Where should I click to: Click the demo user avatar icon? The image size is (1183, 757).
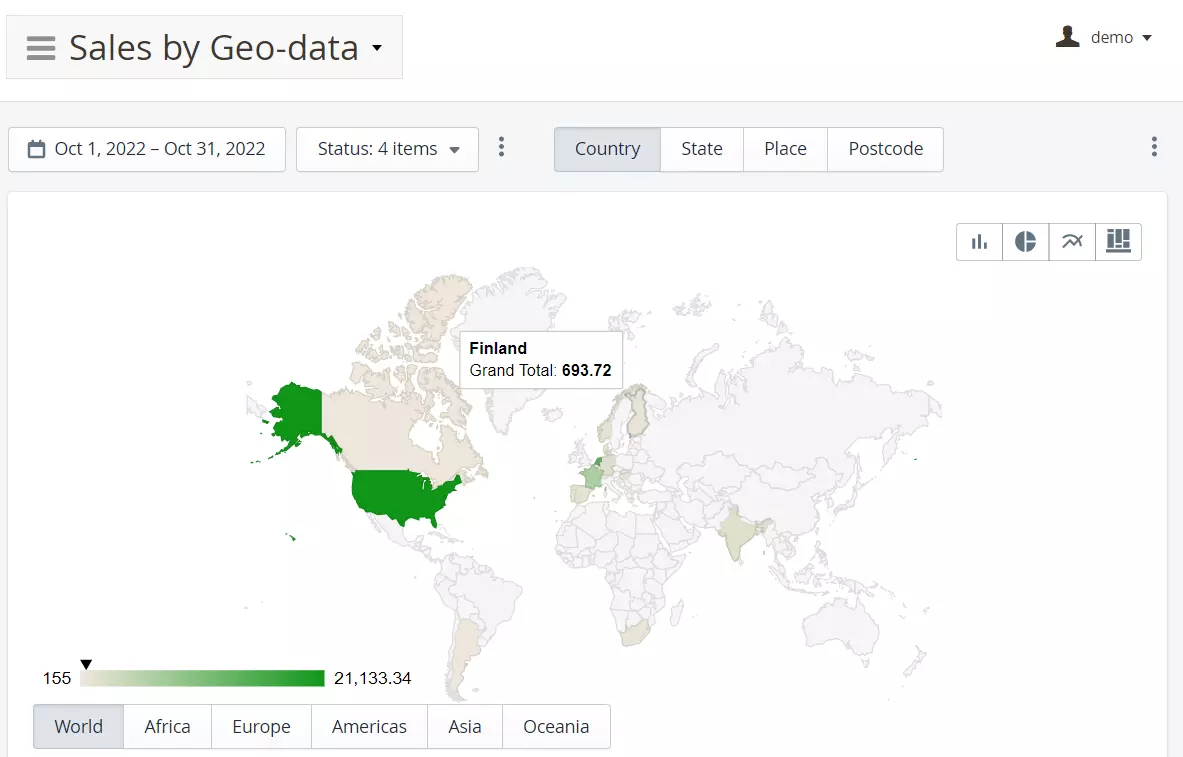[x=1068, y=37]
